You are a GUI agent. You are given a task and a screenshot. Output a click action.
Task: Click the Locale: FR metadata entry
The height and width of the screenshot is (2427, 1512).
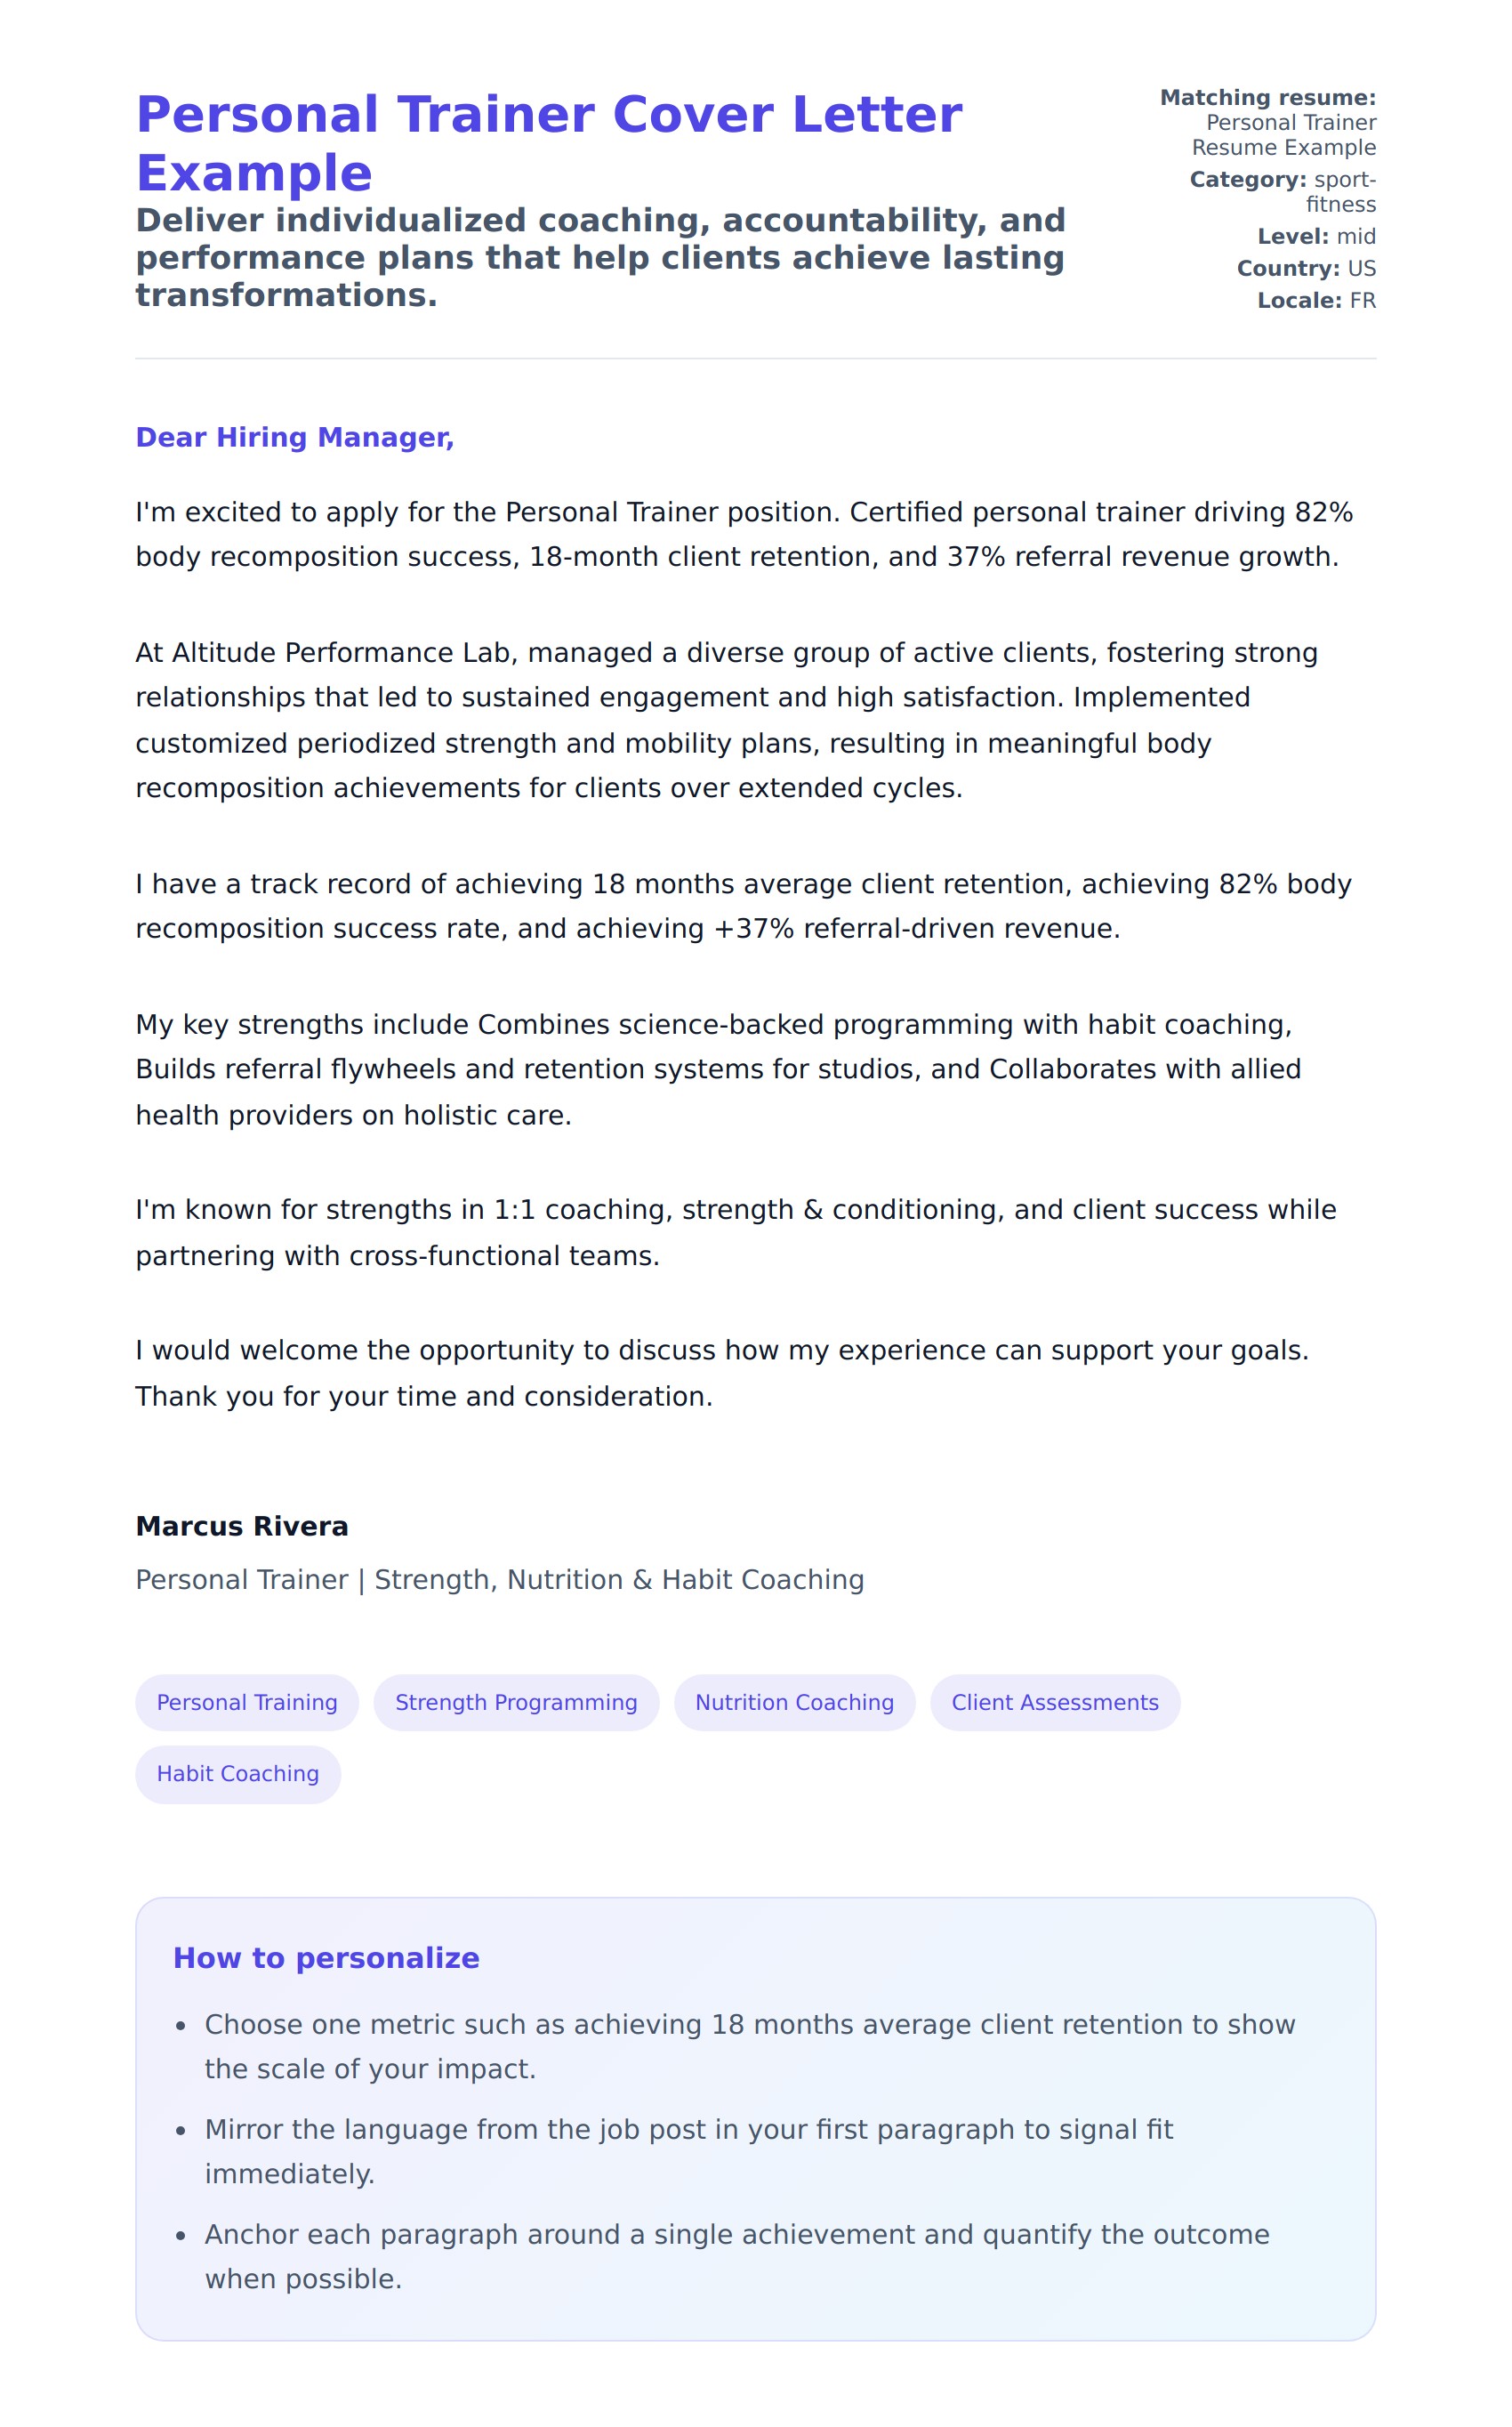click(x=1316, y=300)
